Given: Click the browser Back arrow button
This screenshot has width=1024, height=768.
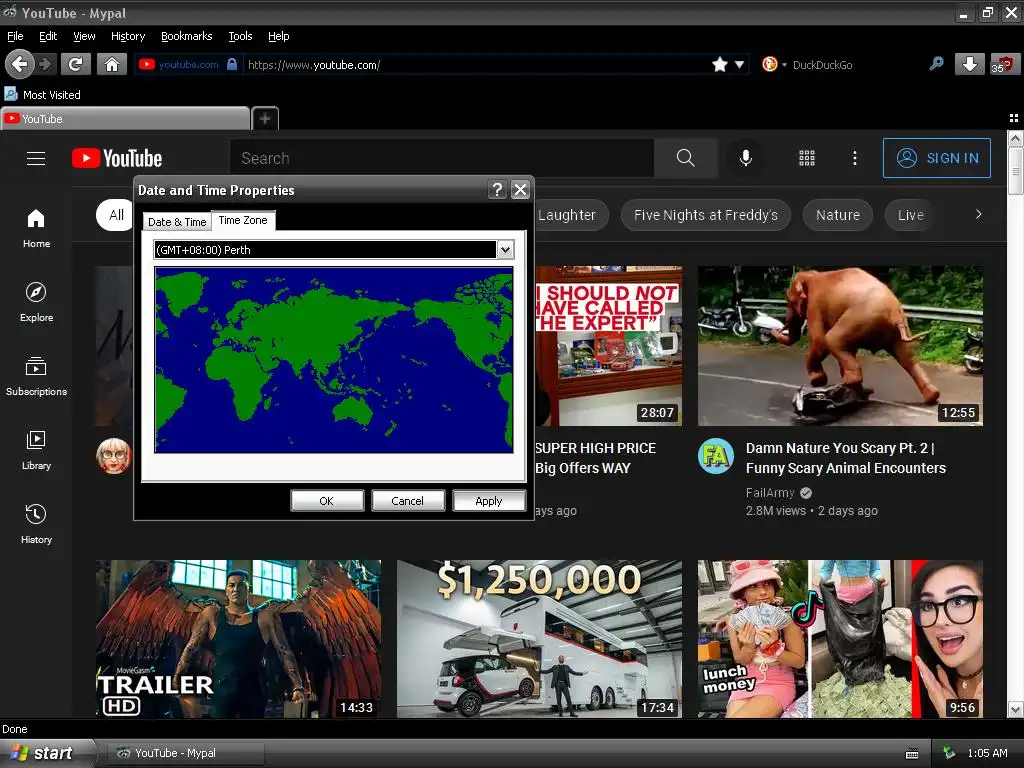Looking at the screenshot, I should [x=20, y=64].
